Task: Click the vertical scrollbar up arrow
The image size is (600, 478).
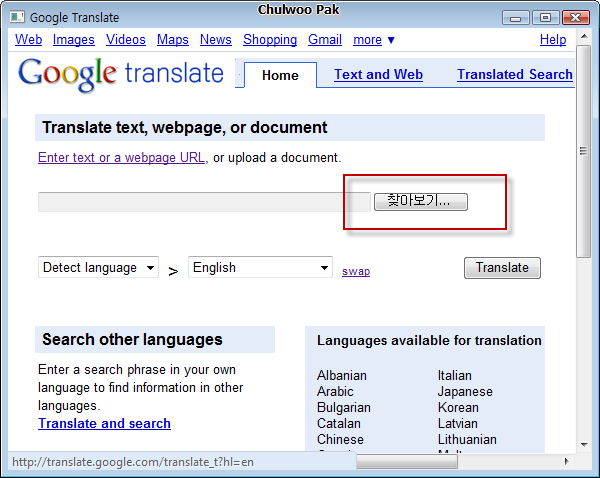Action: pyautogui.click(x=584, y=36)
